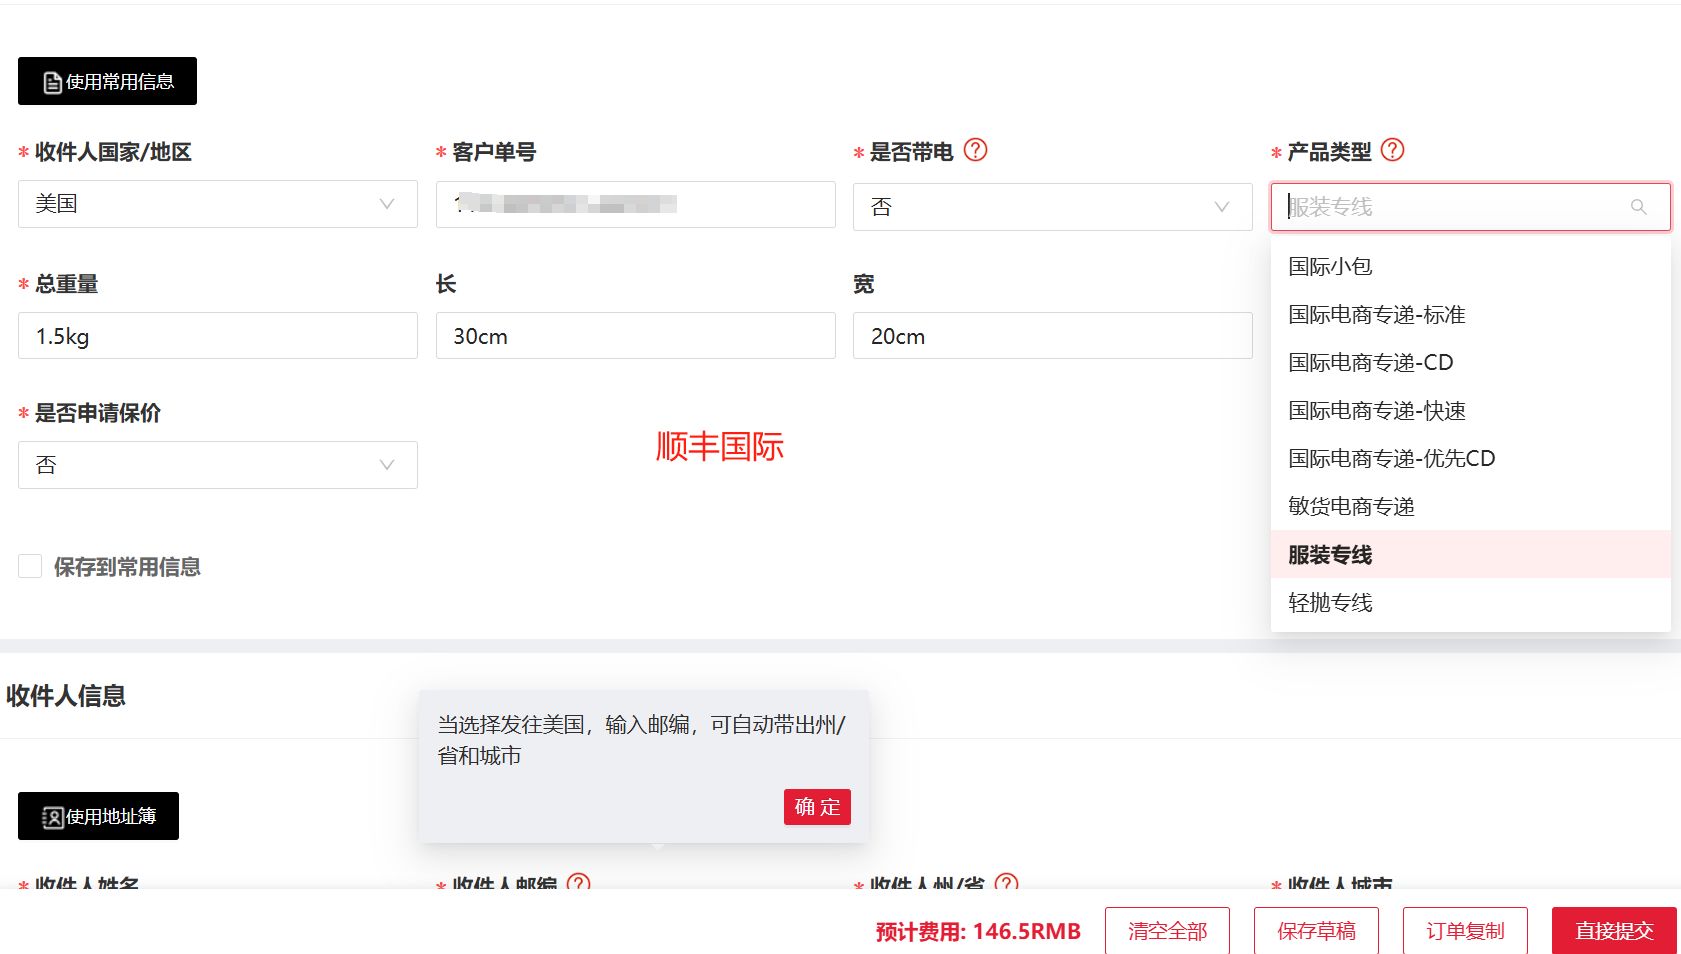1681x954 pixels.
Task: Choose 国际电商专递-CD option
Action: pyautogui.click(x=1471, y=362)
